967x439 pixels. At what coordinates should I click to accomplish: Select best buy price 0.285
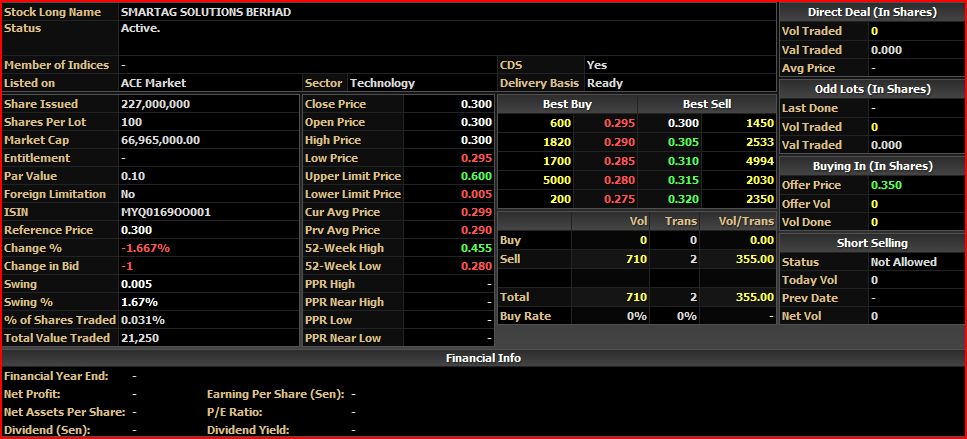pos(619,161)
